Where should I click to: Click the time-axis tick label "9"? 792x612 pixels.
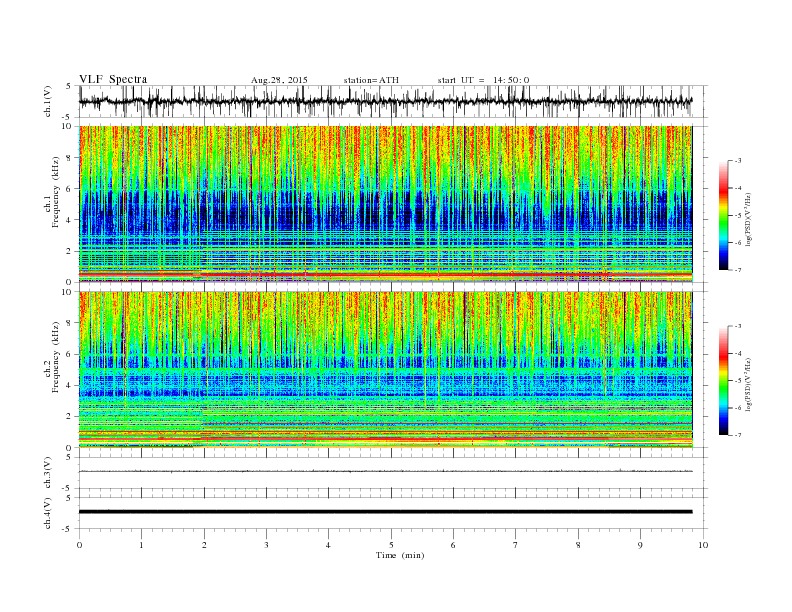coord(640,545)
